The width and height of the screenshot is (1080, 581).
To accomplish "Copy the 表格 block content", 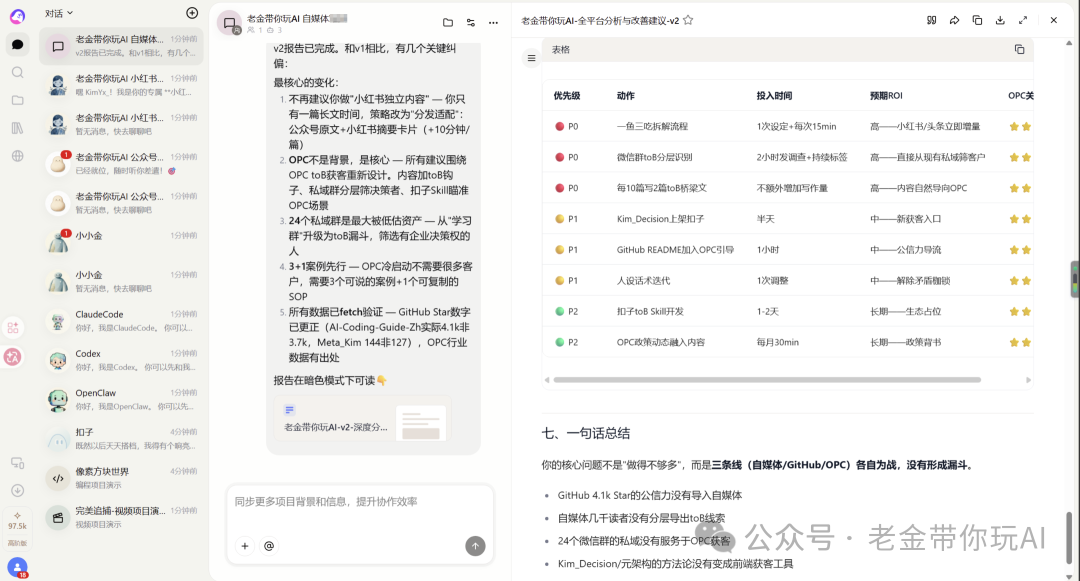I will (1019, 50).
